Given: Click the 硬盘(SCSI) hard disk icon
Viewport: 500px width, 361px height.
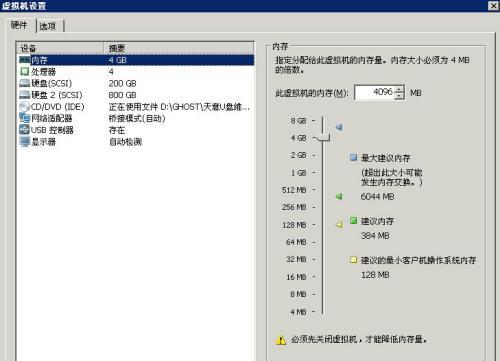Looking at the screenshot, I should 25,83.
